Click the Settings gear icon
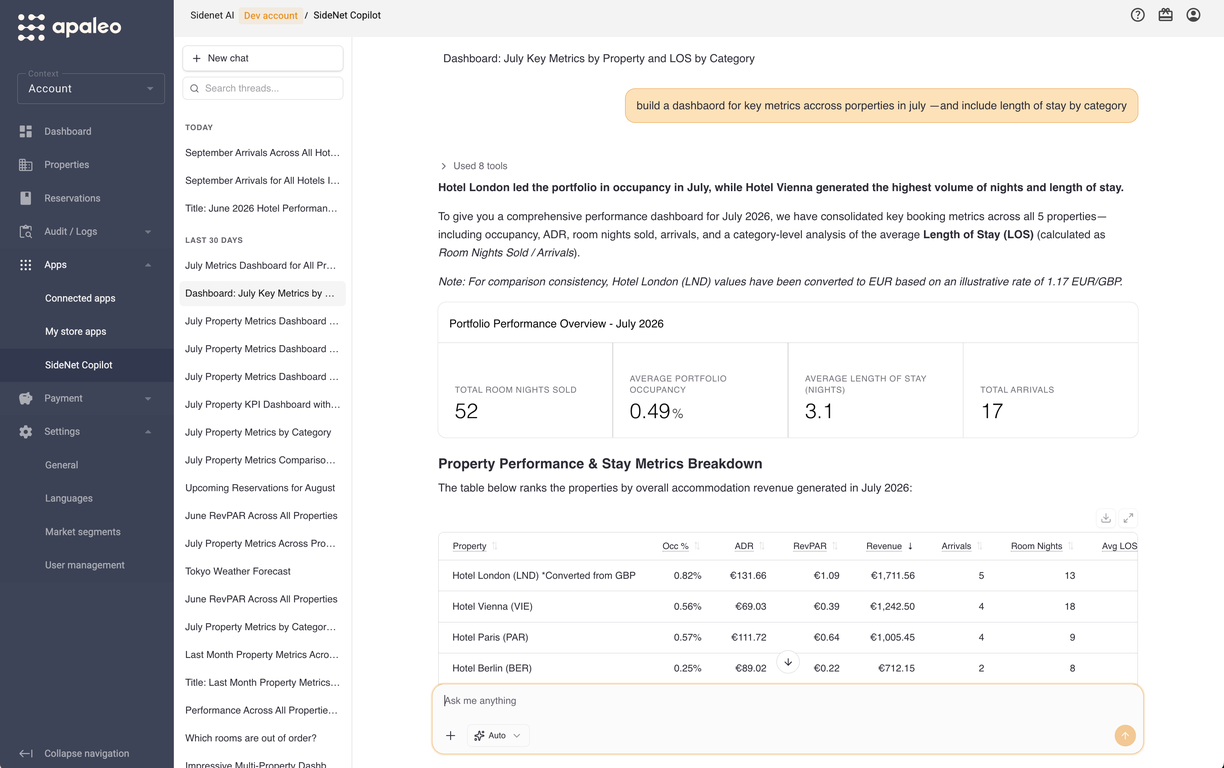 coord(26,432)
